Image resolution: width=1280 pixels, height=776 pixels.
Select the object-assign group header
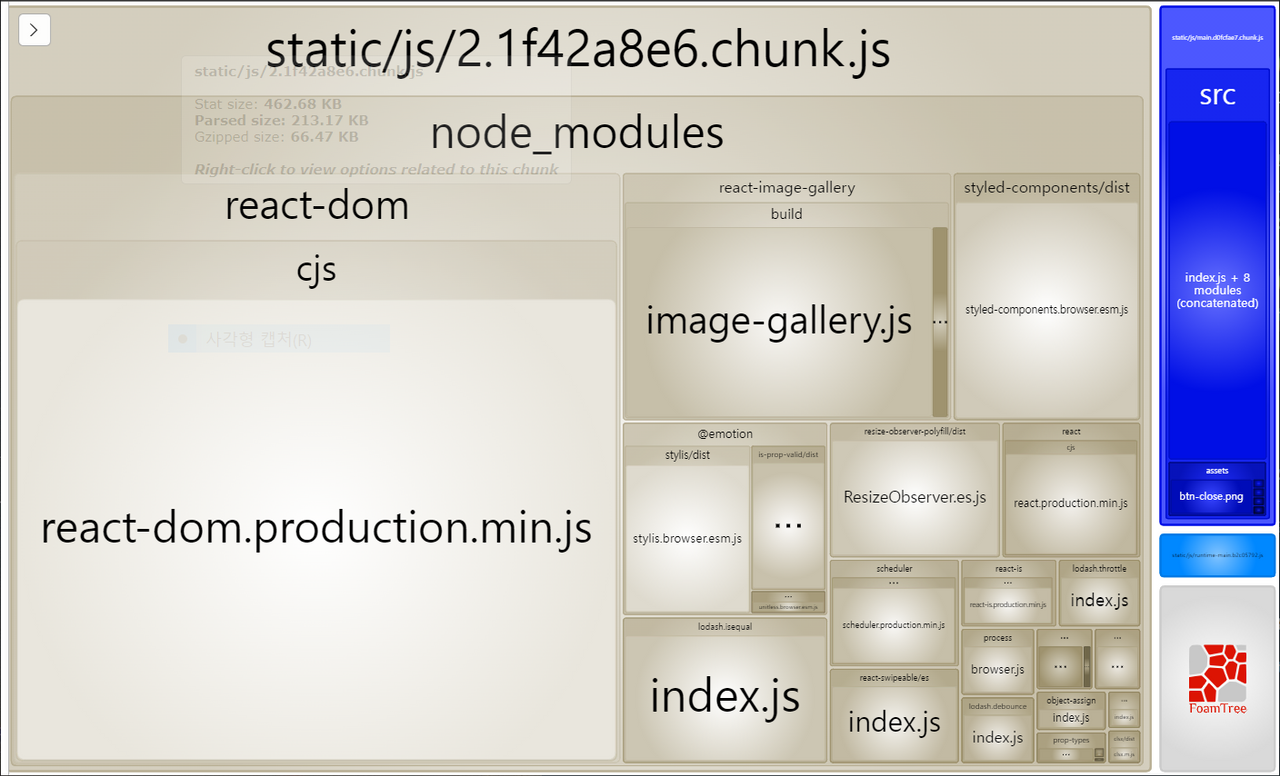[x=1070, y=700]
